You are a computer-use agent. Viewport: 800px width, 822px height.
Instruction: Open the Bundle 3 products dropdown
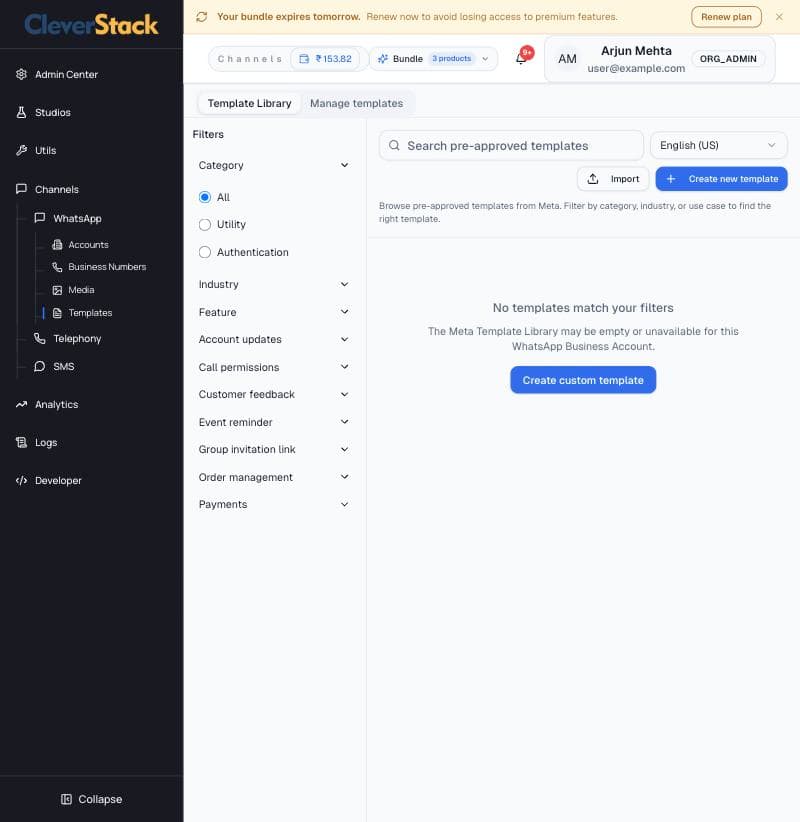[434, 59]
